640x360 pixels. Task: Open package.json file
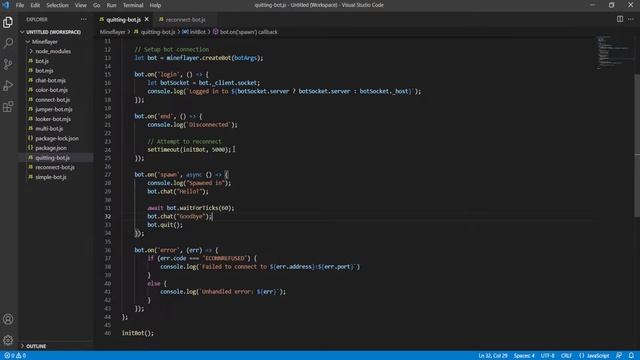pyautogui.click(x=51, y=148)
